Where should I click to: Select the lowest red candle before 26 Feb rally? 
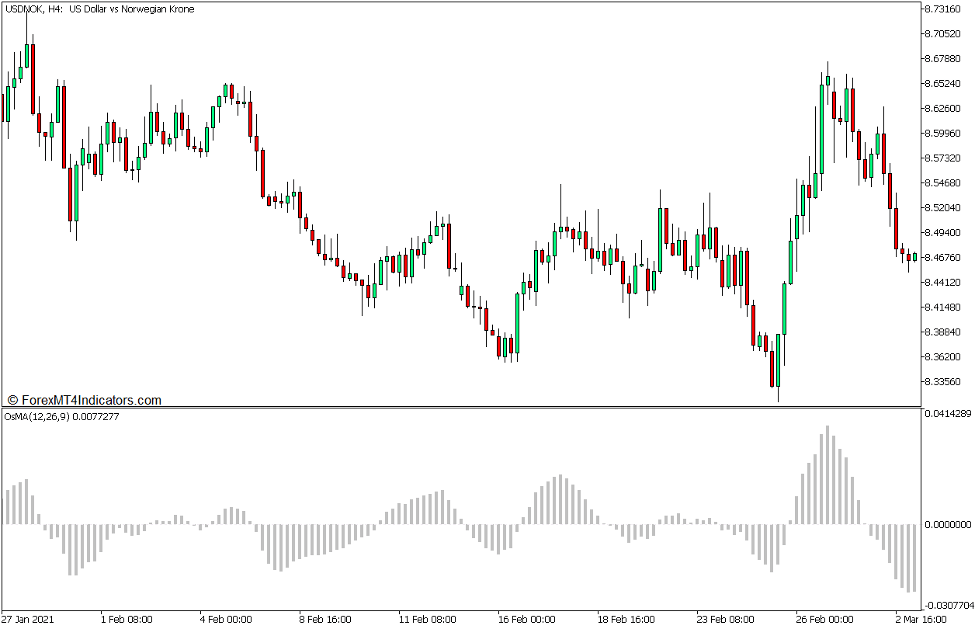tap(773, 370)
